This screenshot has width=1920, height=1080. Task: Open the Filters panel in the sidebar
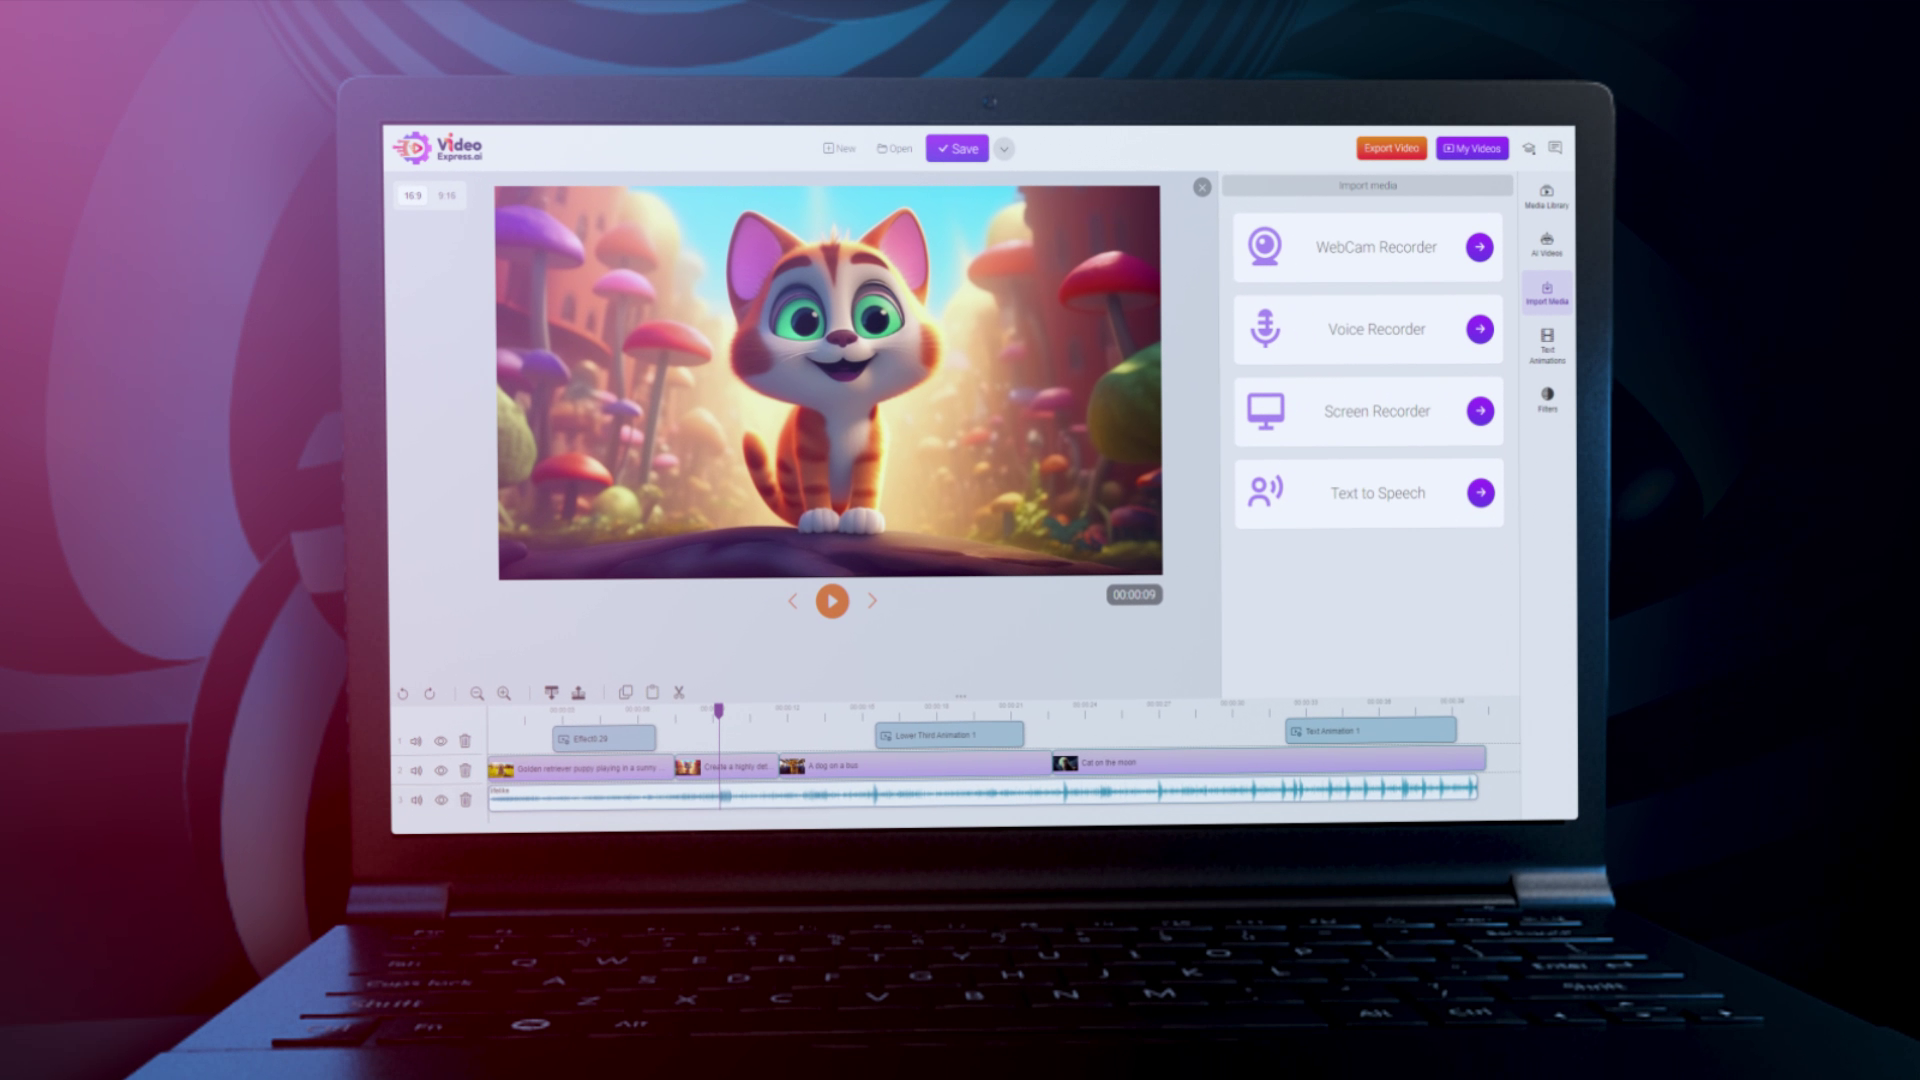pos(1547,399)
